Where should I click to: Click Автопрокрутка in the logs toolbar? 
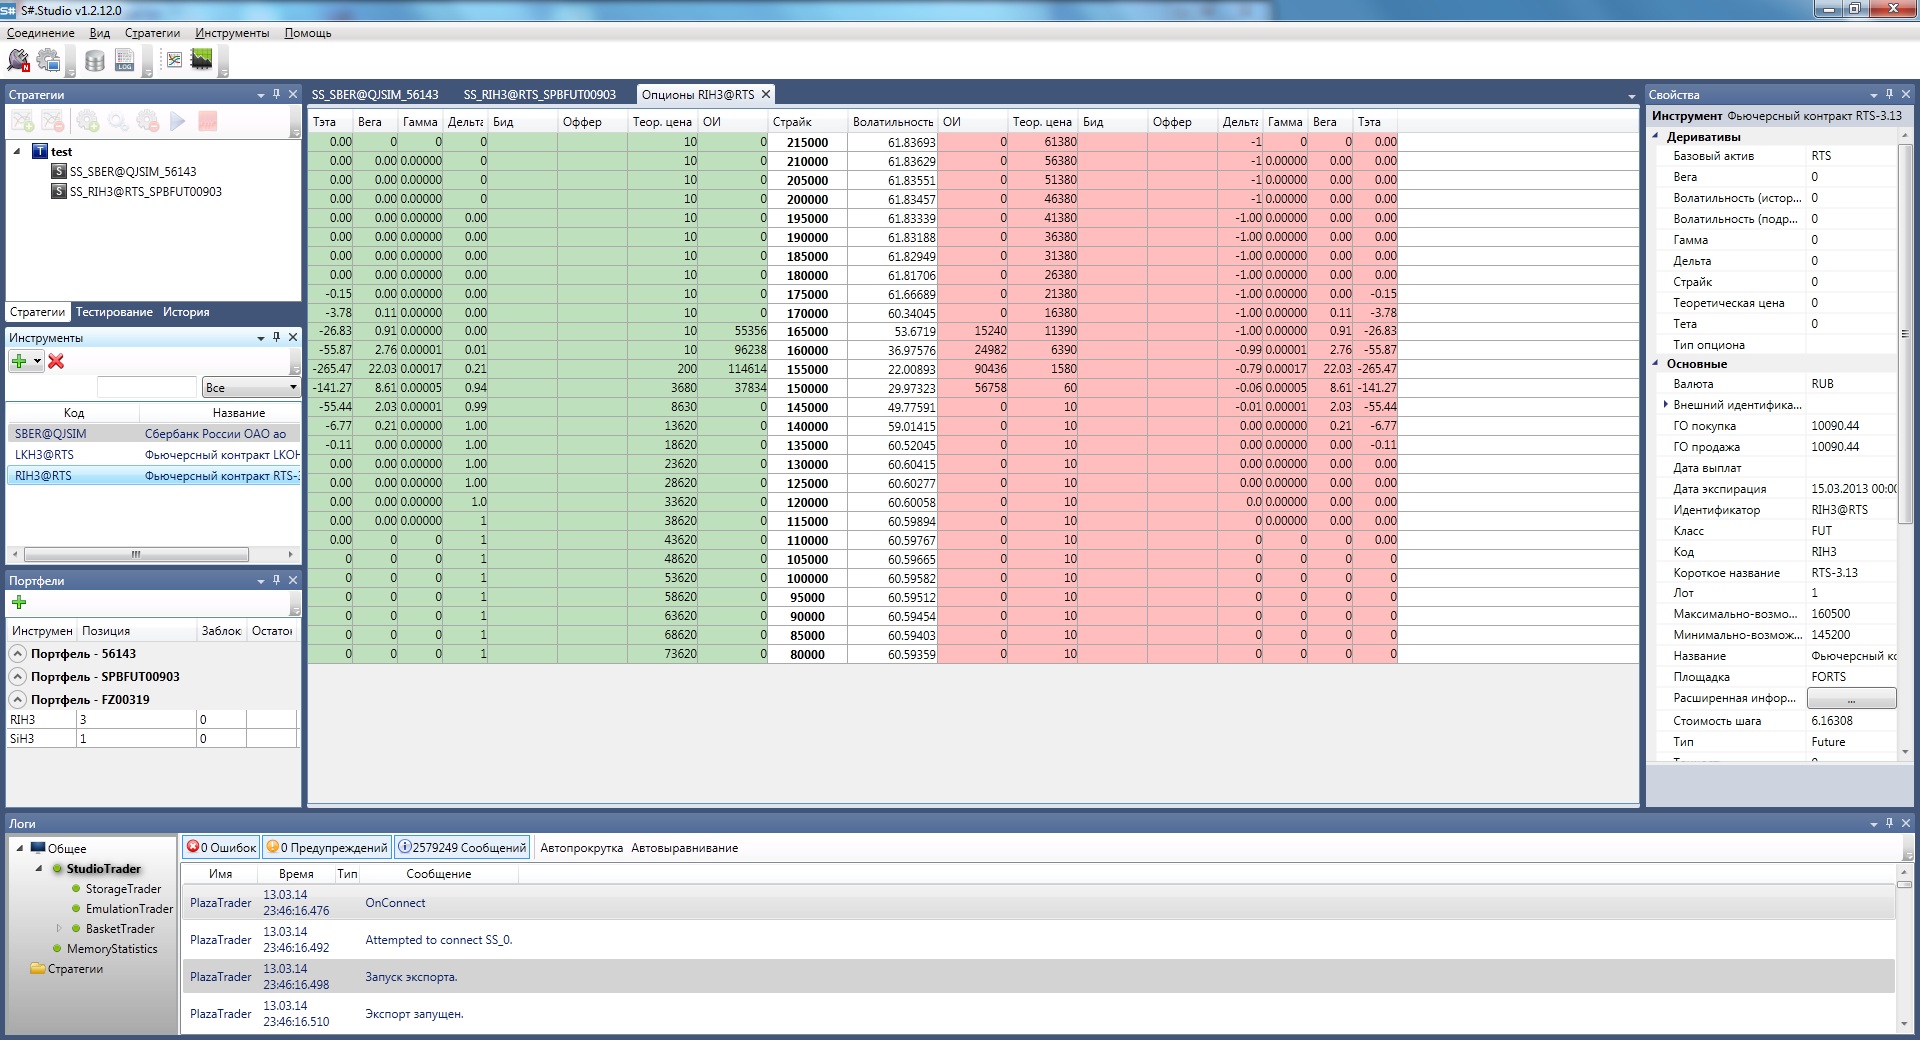[581, 848]
